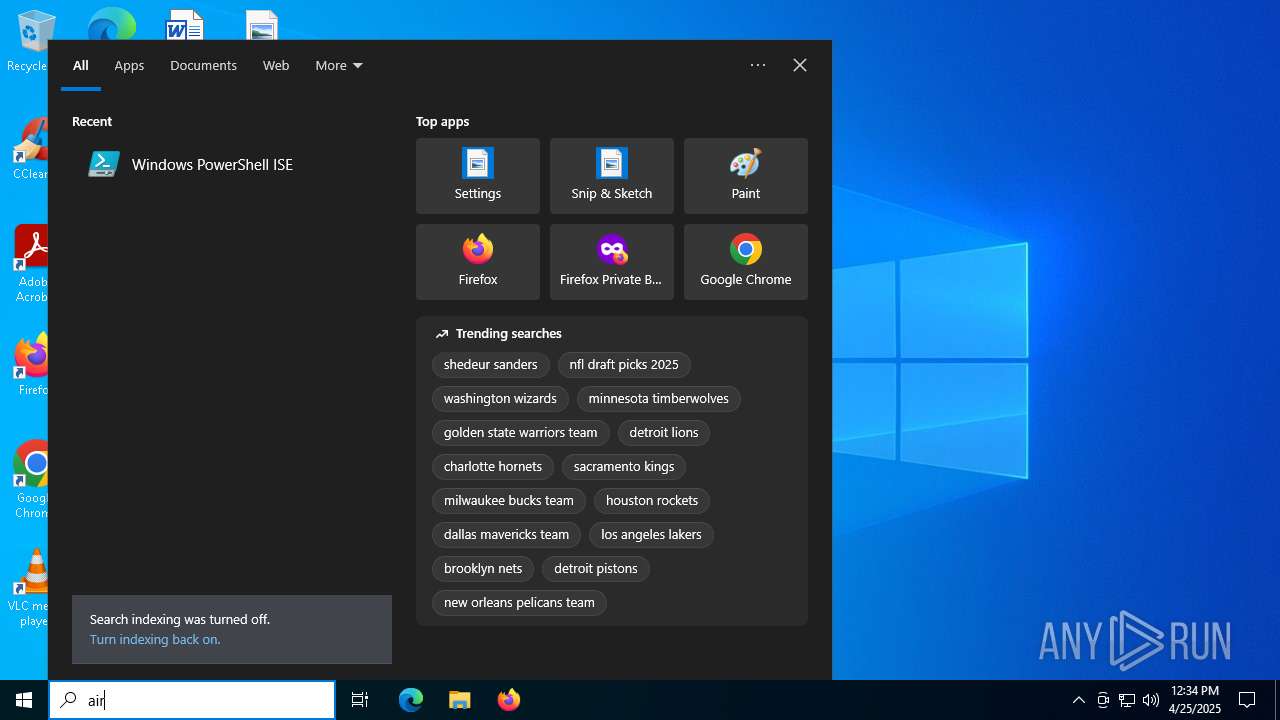
Task: Search trending 'golden state warriors team'
Action: (521, 433)
